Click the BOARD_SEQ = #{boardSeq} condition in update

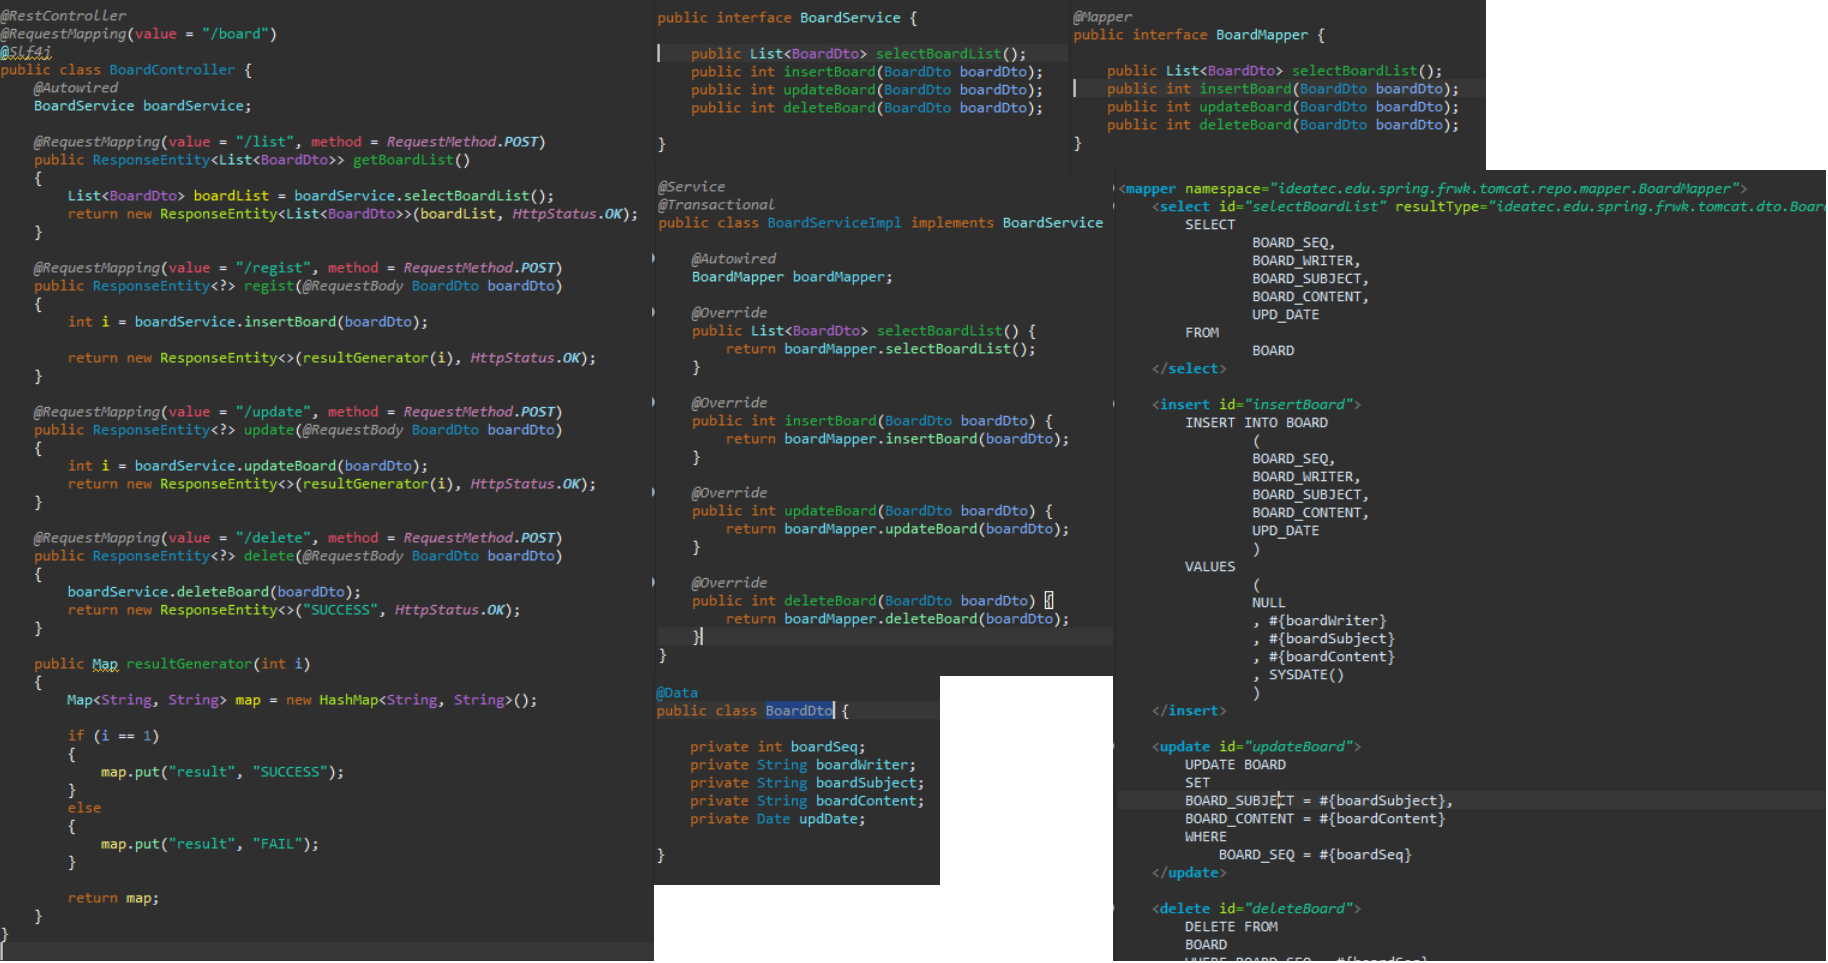1315,855
